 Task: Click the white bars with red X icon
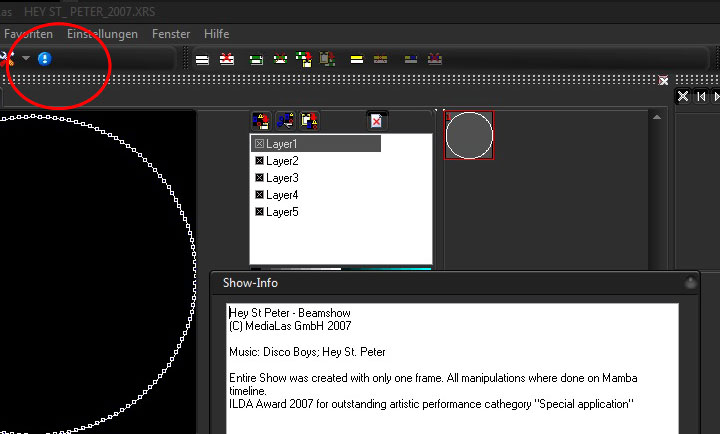pos(227,59)
